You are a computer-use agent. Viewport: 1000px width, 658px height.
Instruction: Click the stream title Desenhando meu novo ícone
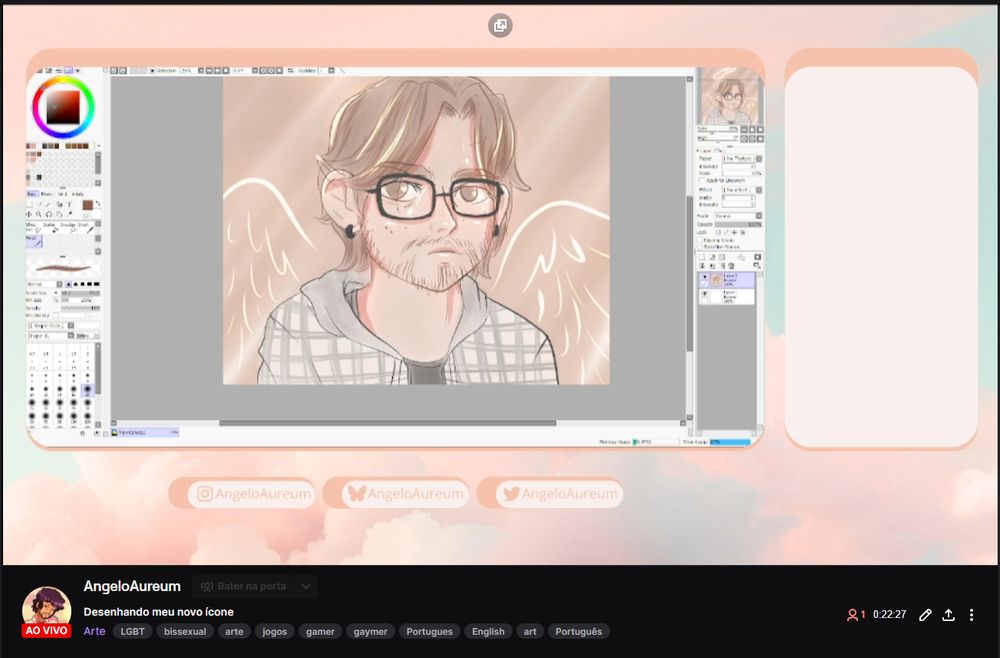tap(158, 611)
